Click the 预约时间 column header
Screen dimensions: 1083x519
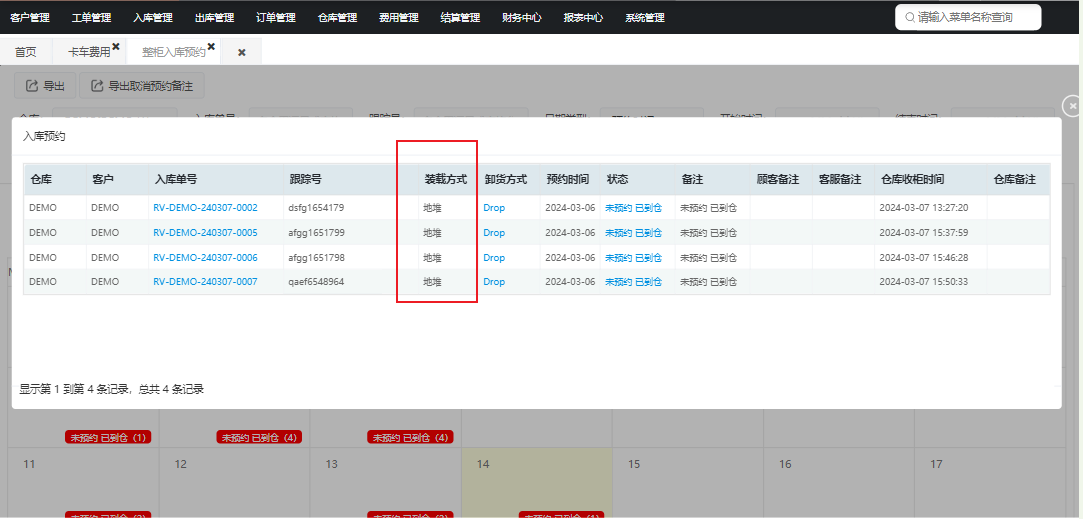click(570, 180)
